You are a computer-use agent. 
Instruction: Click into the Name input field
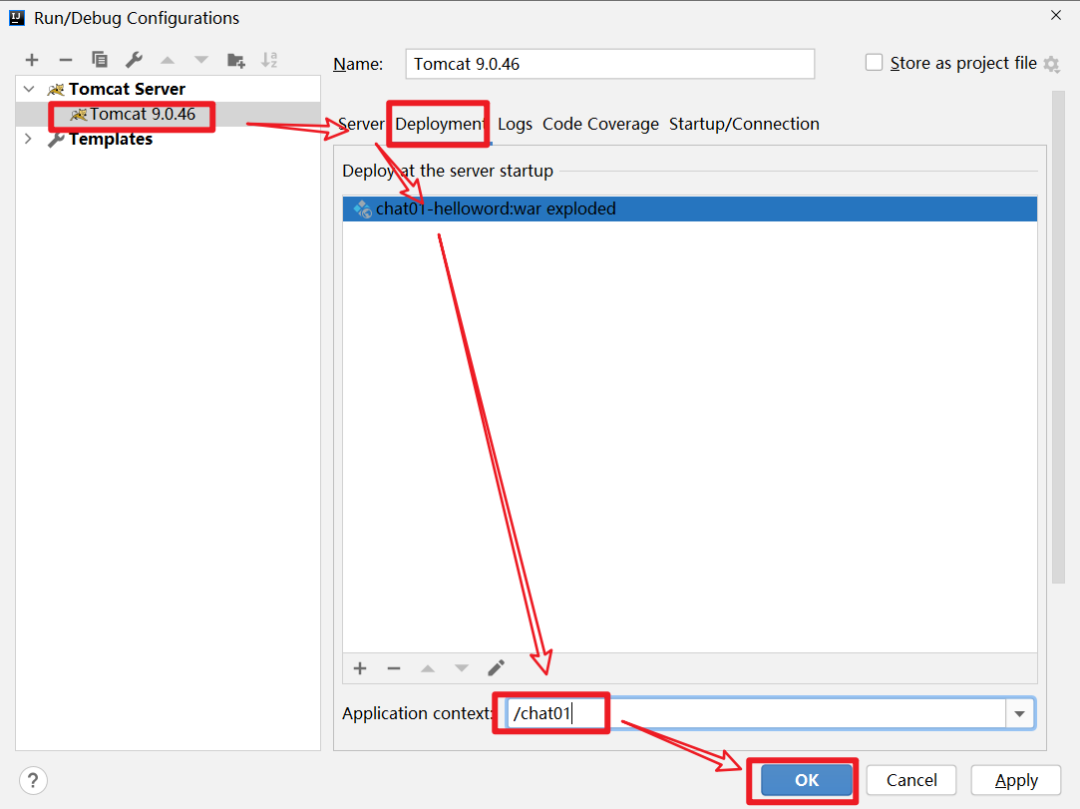tap(610, 64)
